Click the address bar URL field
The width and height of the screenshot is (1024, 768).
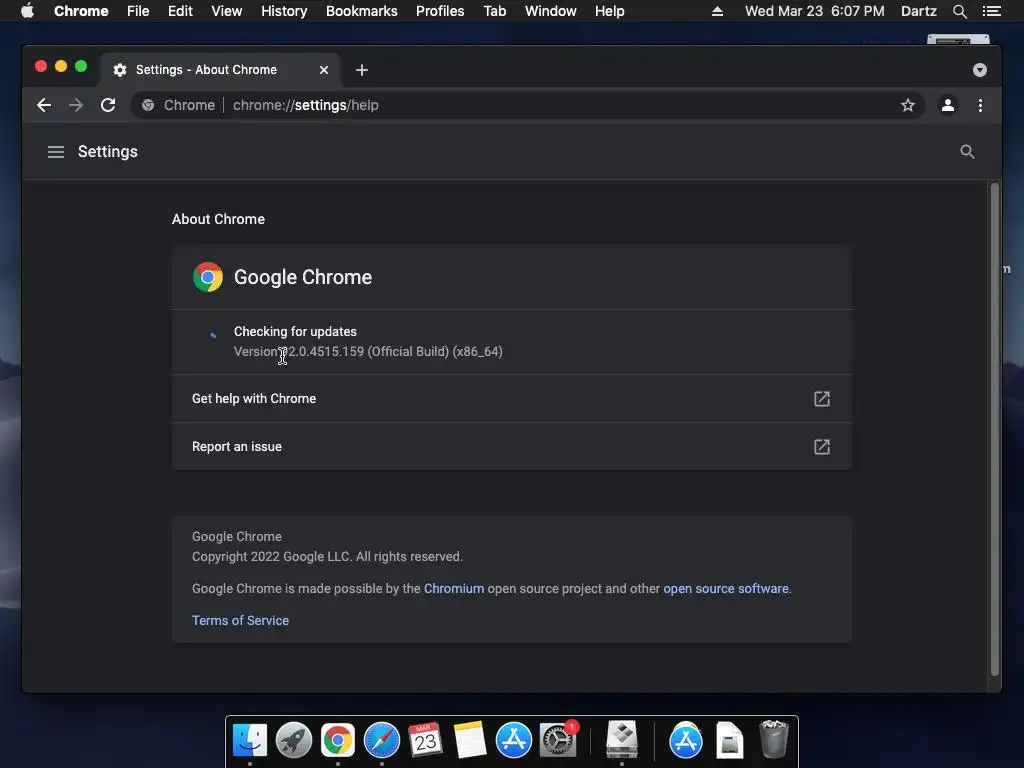point(528,105)
